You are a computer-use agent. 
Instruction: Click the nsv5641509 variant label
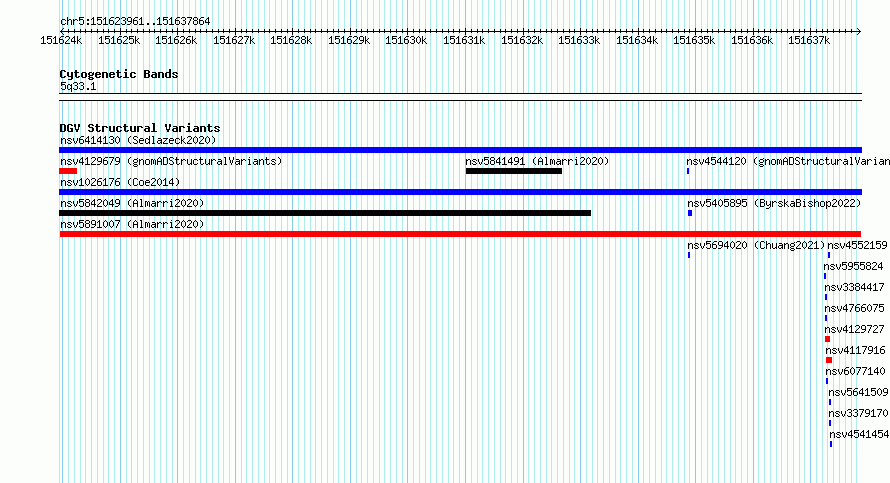tap(858, 392)
